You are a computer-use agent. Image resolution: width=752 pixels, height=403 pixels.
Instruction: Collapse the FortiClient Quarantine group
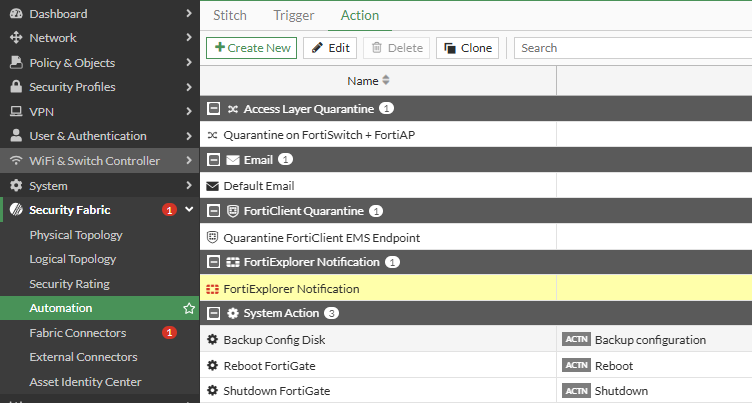pos(213,211)
